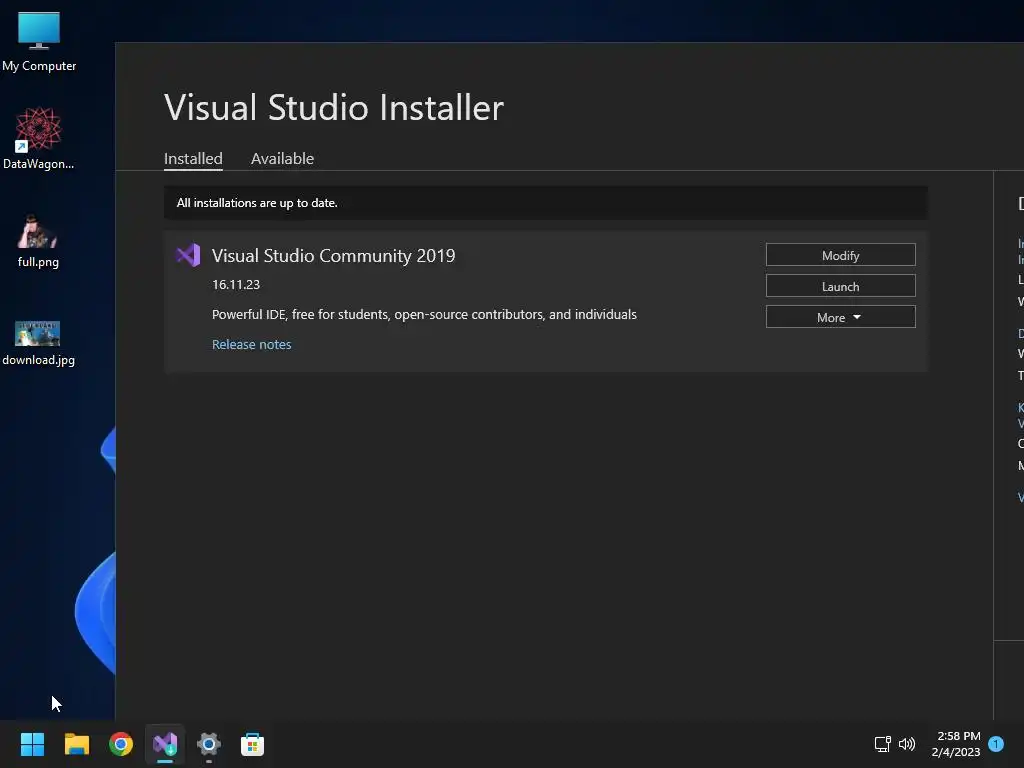
Task: Select the DataWagon desktop shortcut
Action: coord(39,138)
